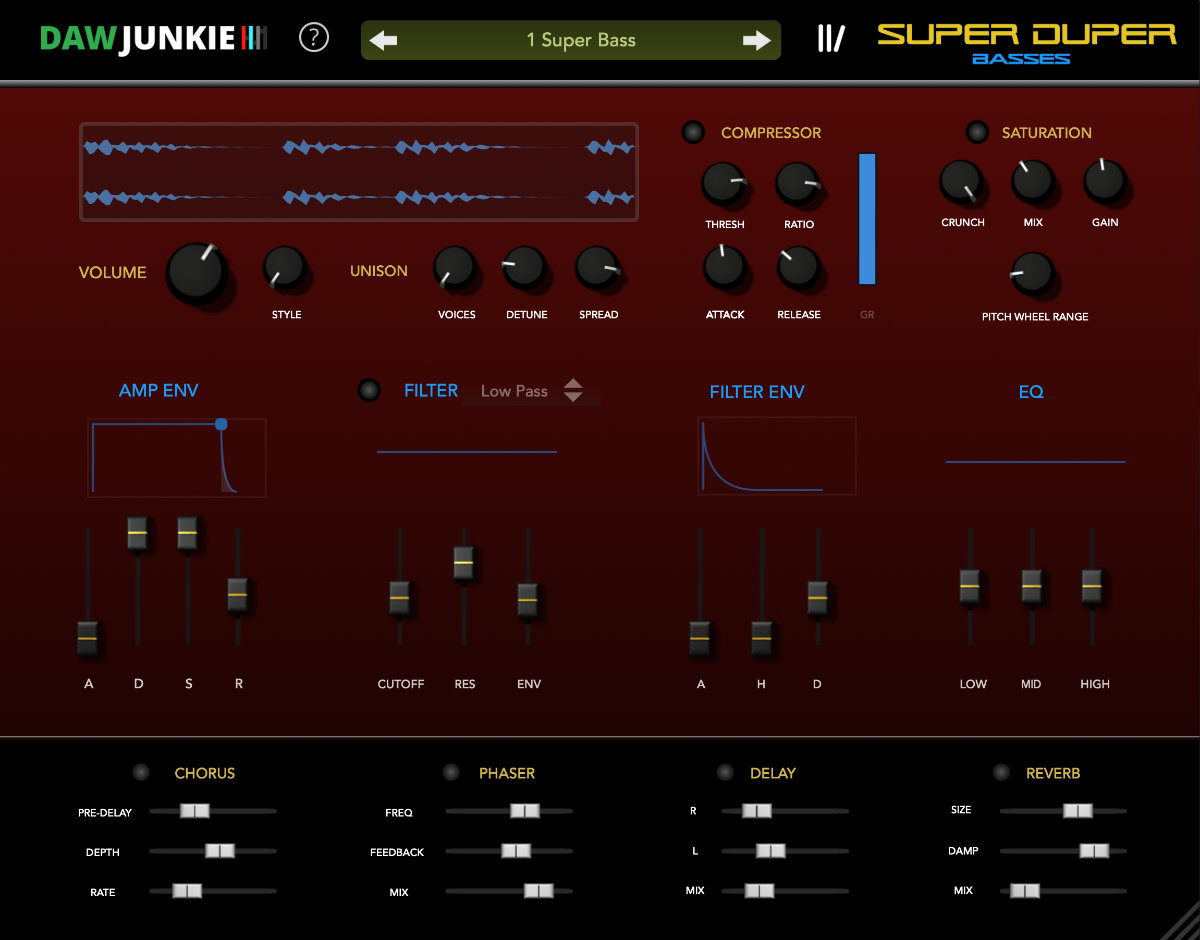Turn on the Chorus effect
1200x940 pixels.
point(141,772)
